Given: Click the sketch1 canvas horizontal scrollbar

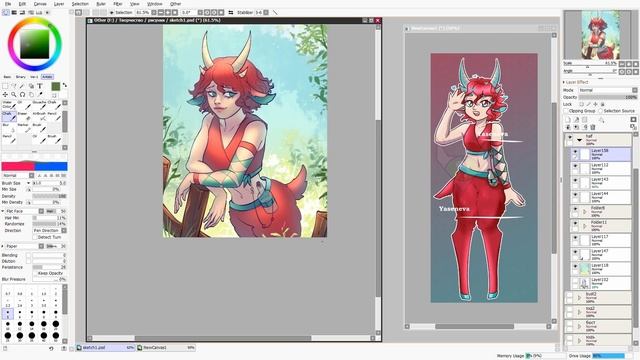Looking at the screenshot, I should (x=222, y=338).
